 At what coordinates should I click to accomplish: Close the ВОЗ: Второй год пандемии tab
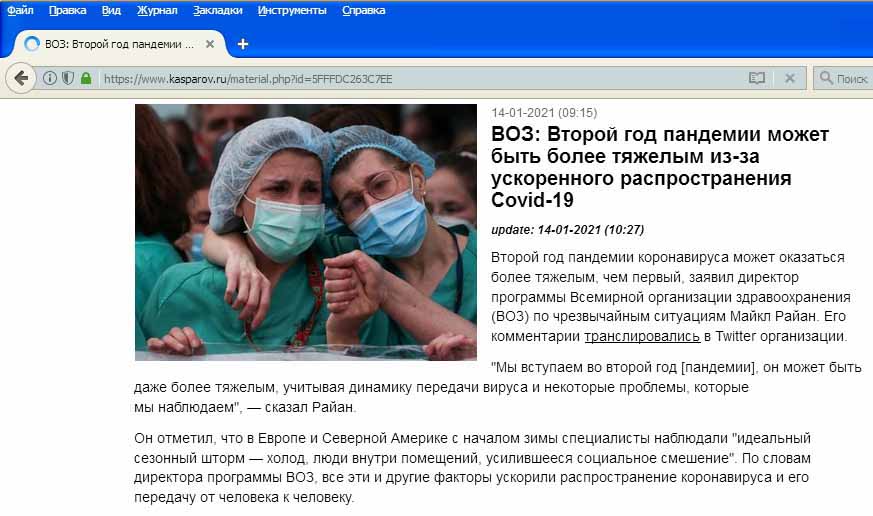click(210, 44)
